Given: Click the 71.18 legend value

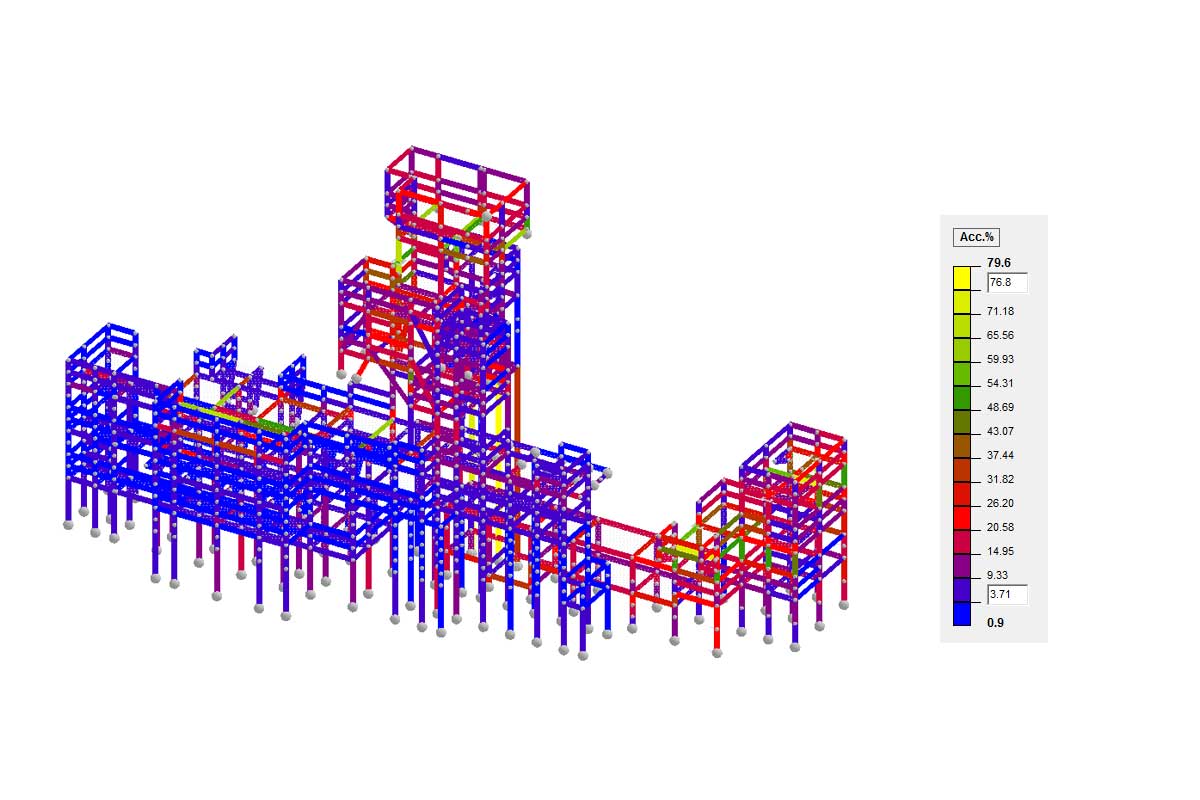Looking at the screenshot, I should pos(1000,311).
